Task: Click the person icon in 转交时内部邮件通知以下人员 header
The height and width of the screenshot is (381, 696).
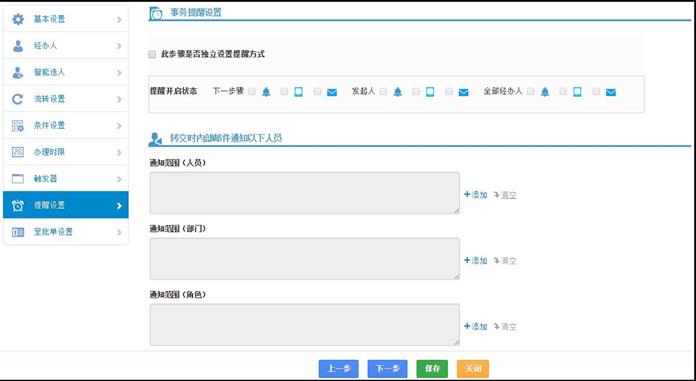Action: pos(155,139)
